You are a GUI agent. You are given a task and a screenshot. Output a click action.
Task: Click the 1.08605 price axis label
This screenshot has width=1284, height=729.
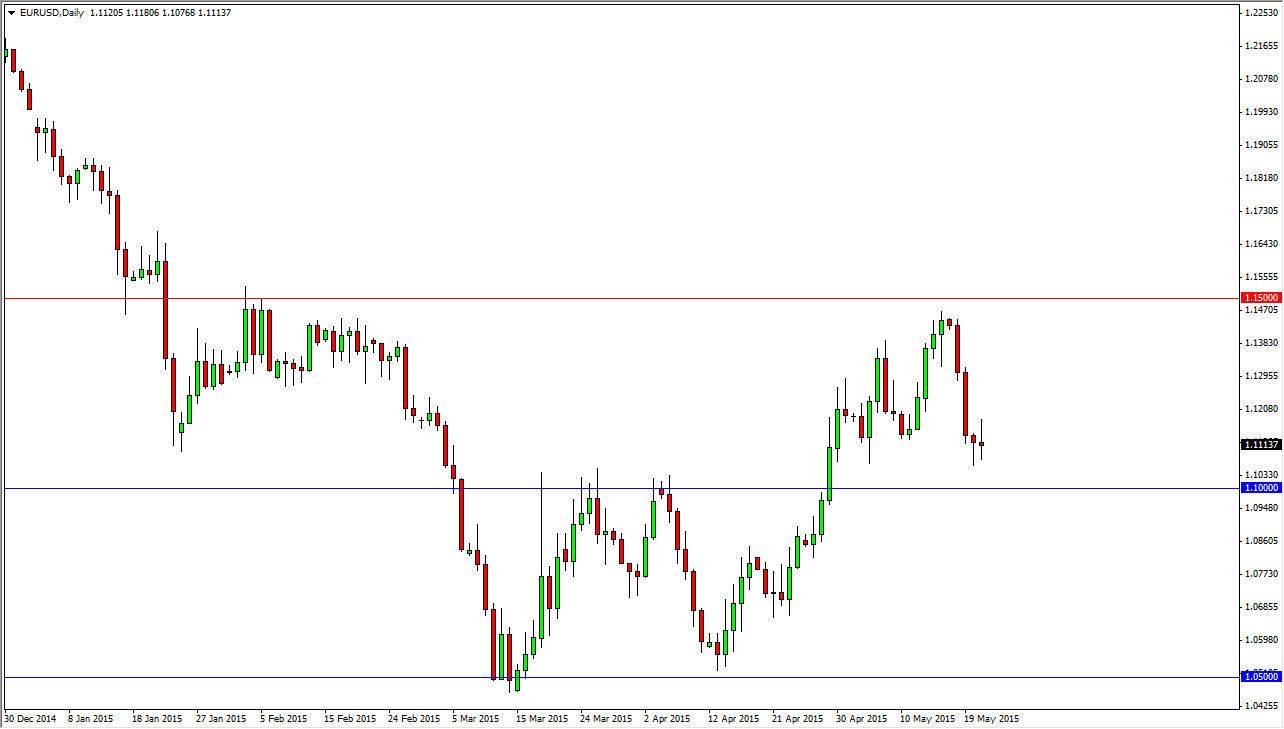(x=1262, y=541)
